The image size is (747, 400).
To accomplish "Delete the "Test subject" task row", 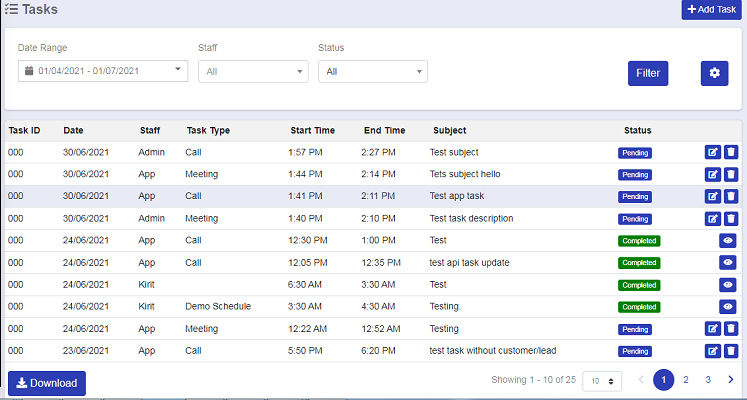I will (x=731, y=152).
